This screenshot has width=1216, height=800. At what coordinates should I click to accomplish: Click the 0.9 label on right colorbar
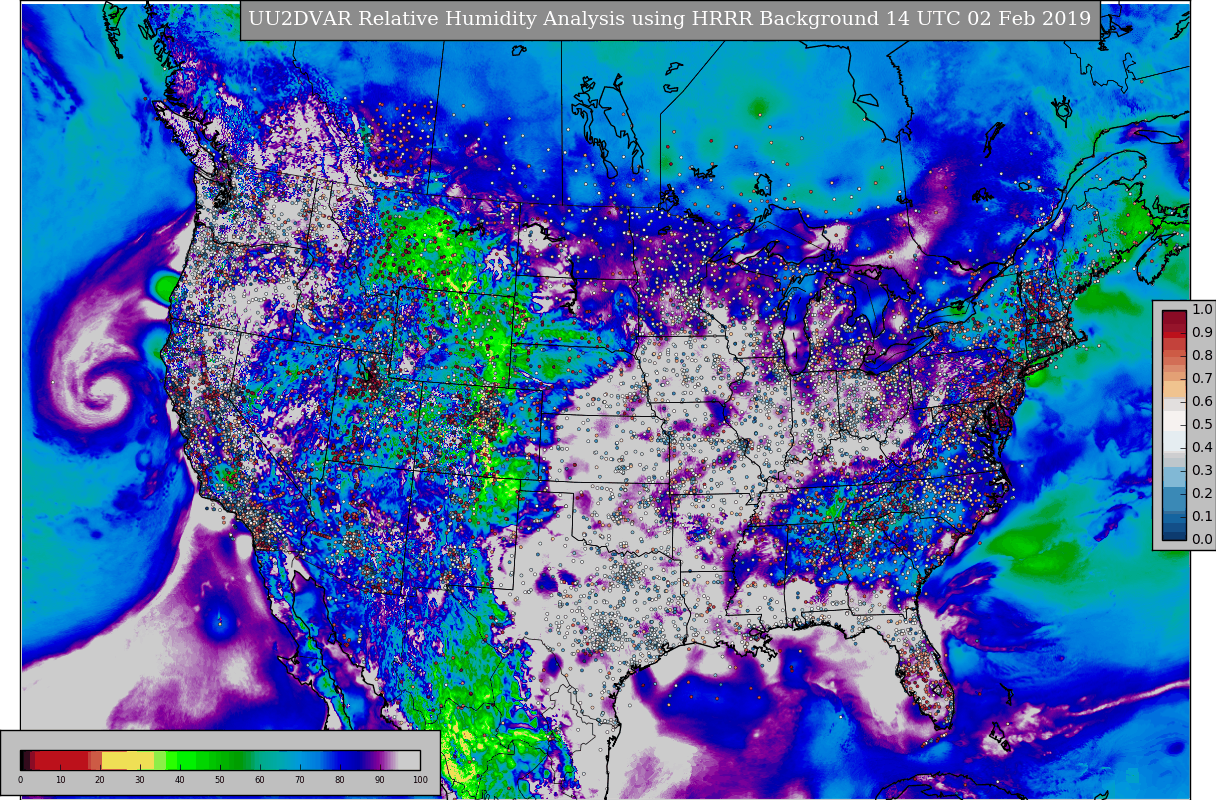pyautogui.click(x=1202, y=332)
